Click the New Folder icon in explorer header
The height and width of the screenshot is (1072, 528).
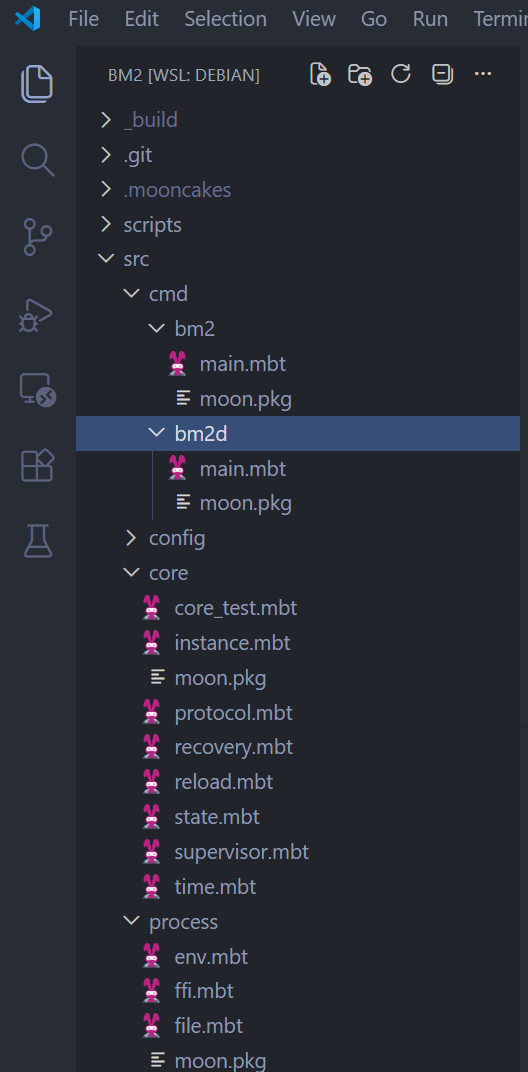click(x=360, y=74)
